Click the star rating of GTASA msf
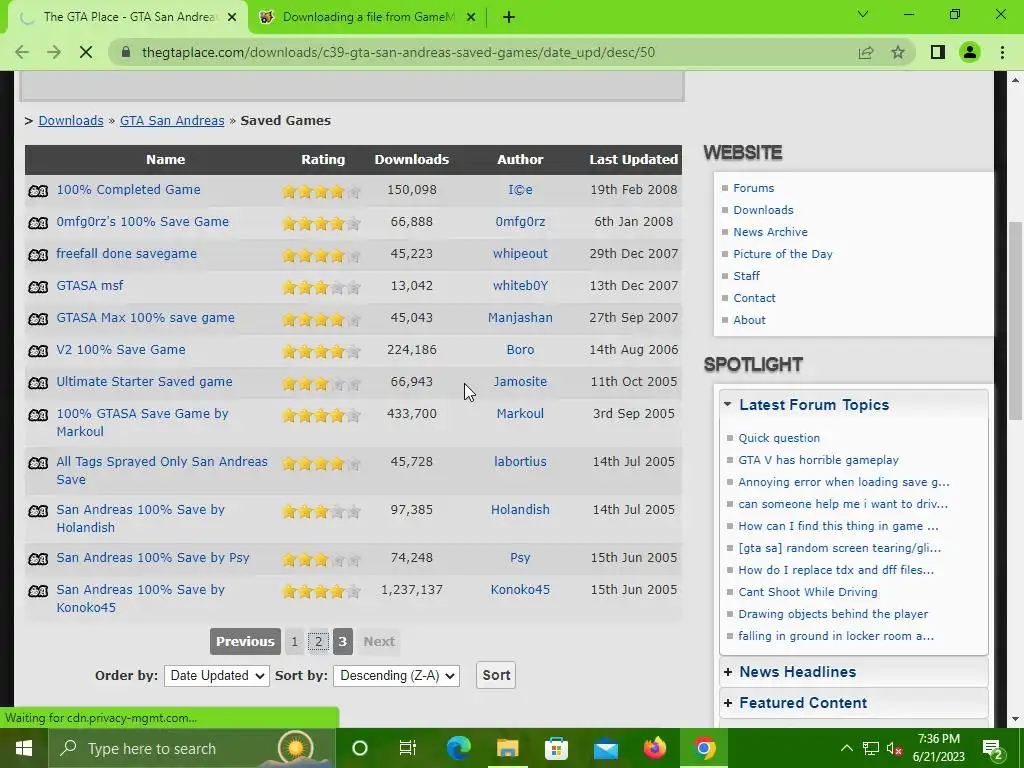 click(x=321, y=287)
